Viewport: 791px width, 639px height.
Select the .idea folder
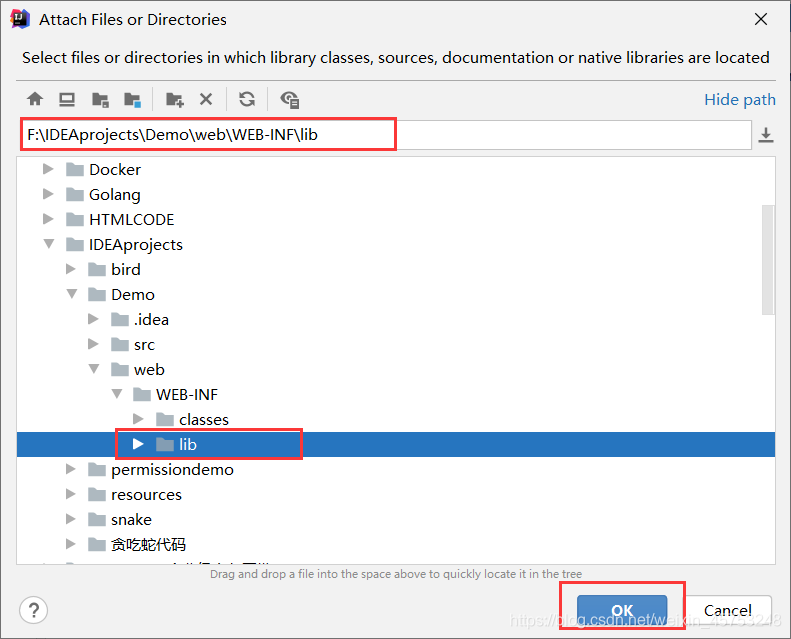140,320
